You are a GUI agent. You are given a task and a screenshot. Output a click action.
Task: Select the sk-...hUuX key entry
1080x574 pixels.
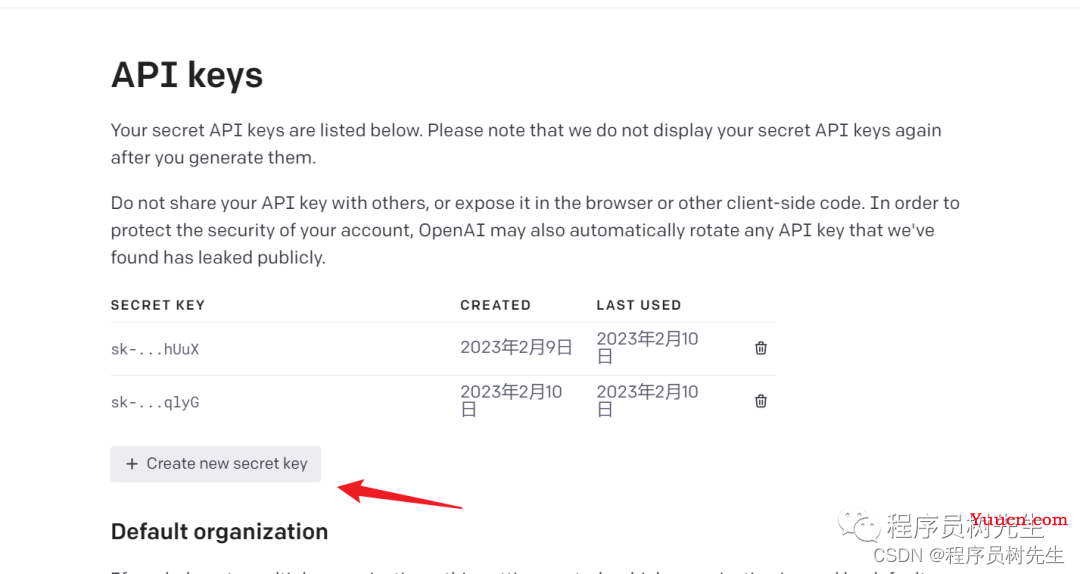tap(155, 349)
